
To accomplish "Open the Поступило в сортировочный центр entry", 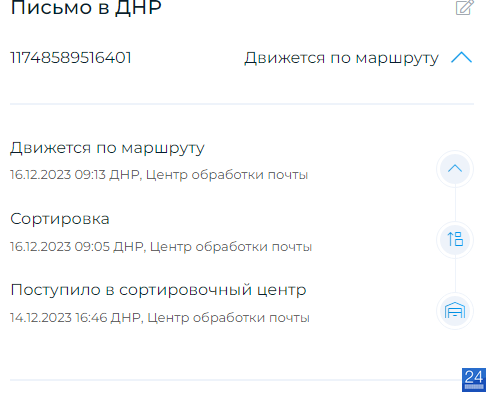I will pyautogui.click(x=158, y=290).
